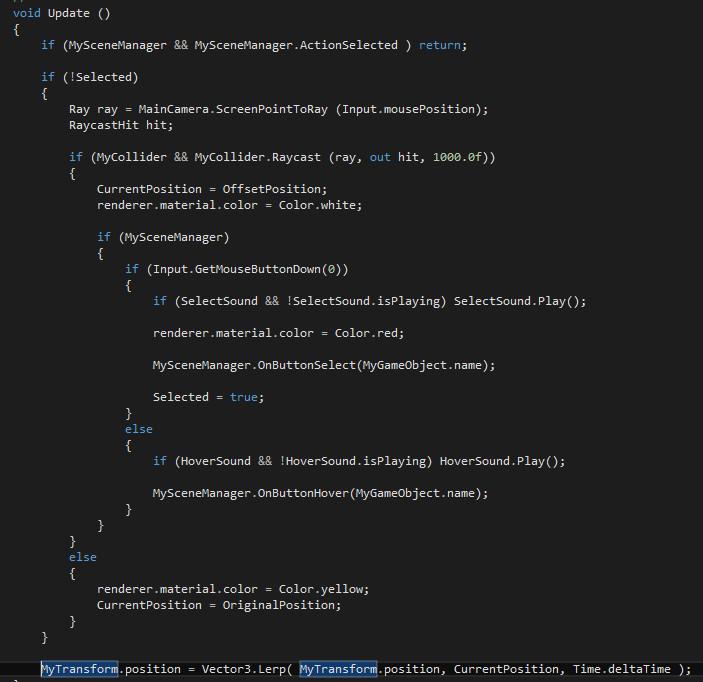The width and height of the screenshot is (703, 682).
Task: Click '!SelectSound.isPlaying' condition
Action: point(363,301)
